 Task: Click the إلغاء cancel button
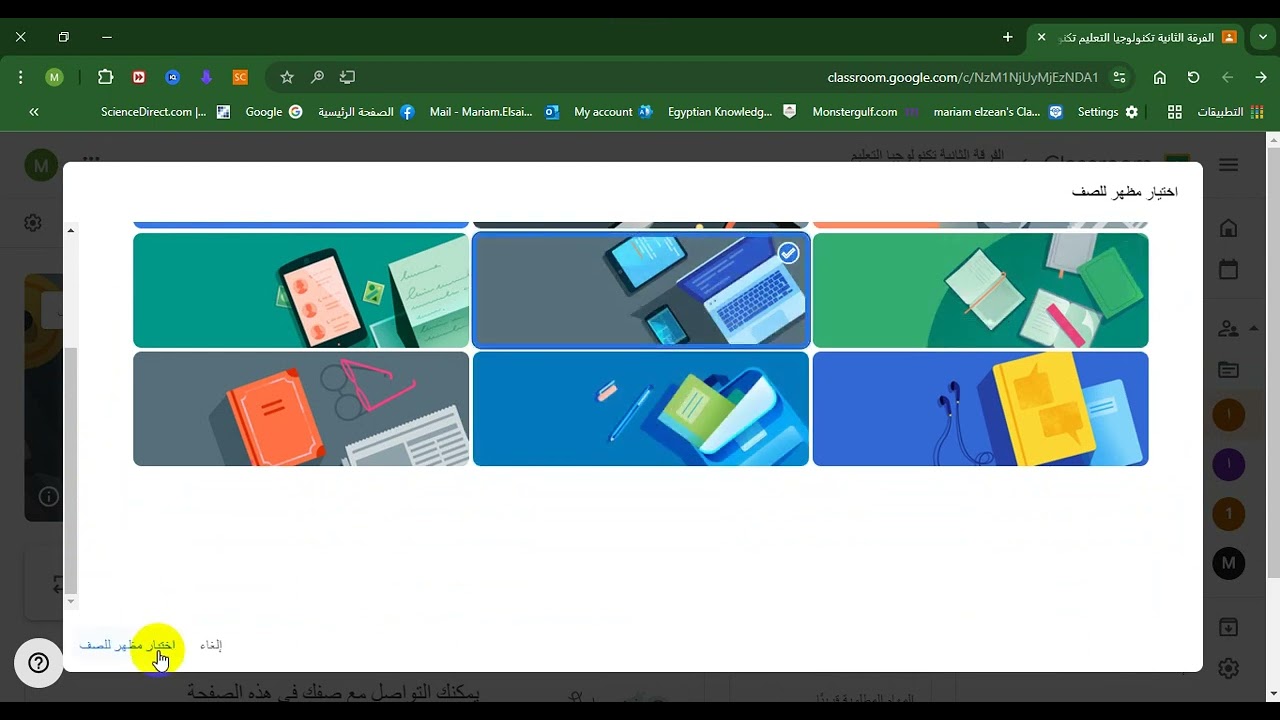click(211, 645)
